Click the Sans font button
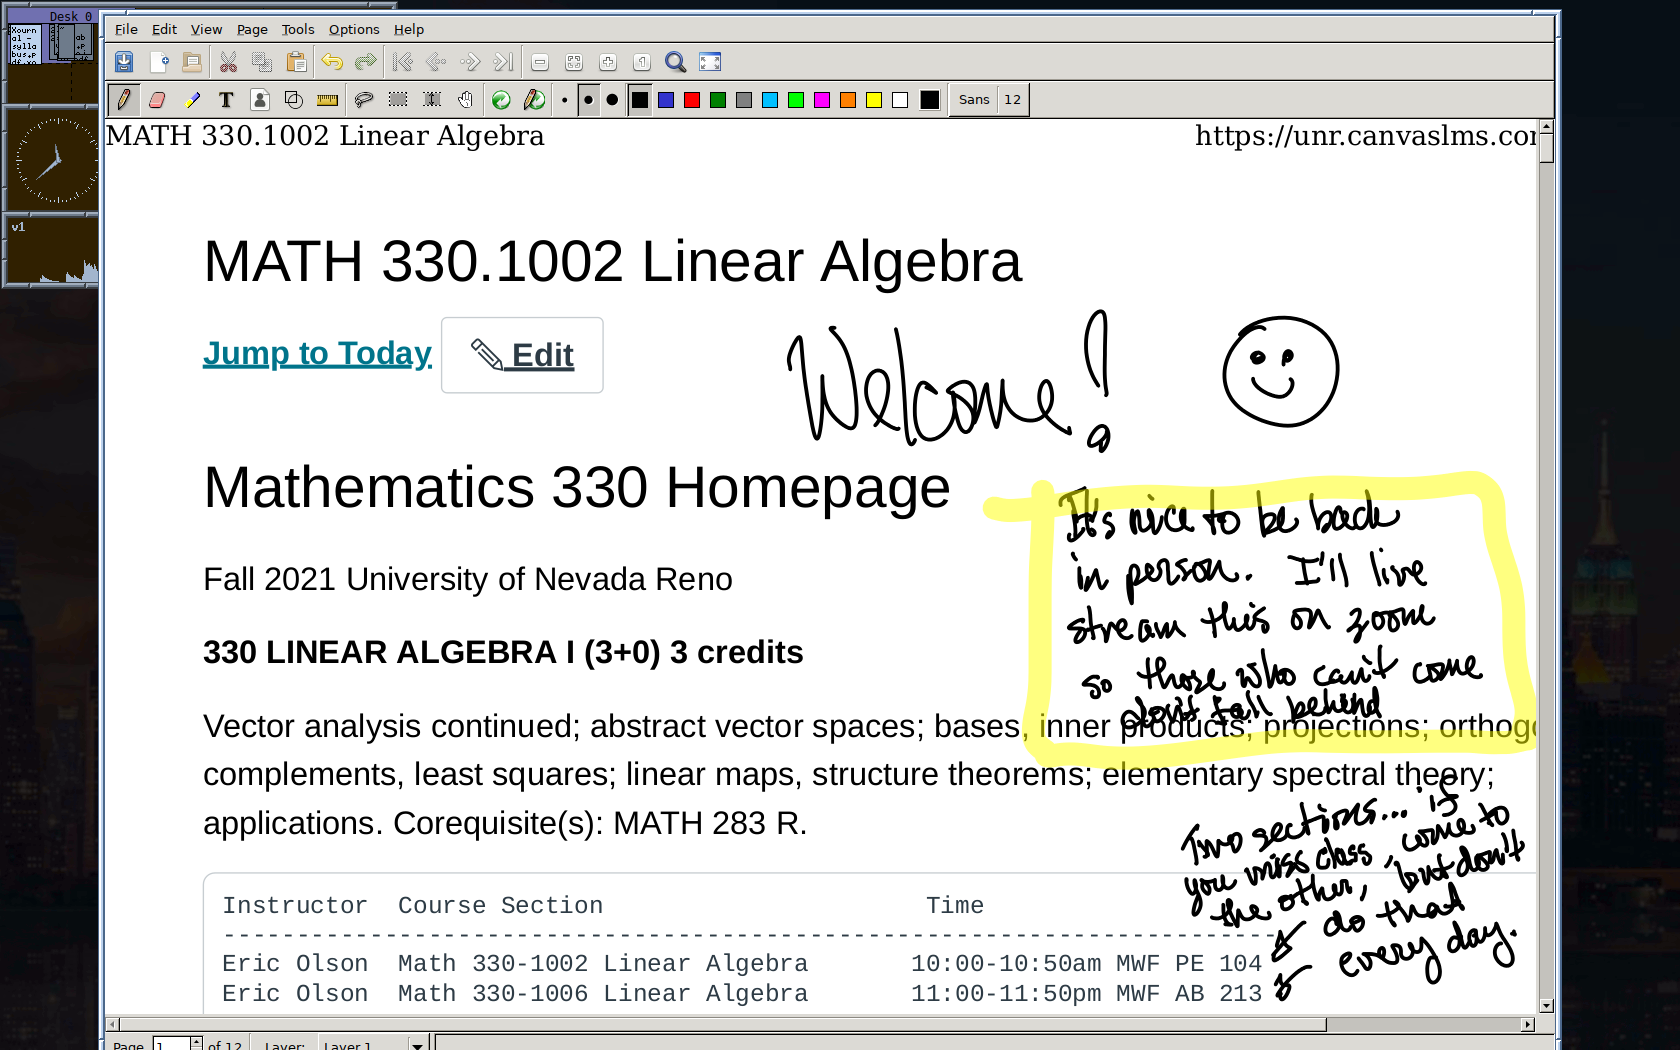The image size is (1680, 1050). 973,100
